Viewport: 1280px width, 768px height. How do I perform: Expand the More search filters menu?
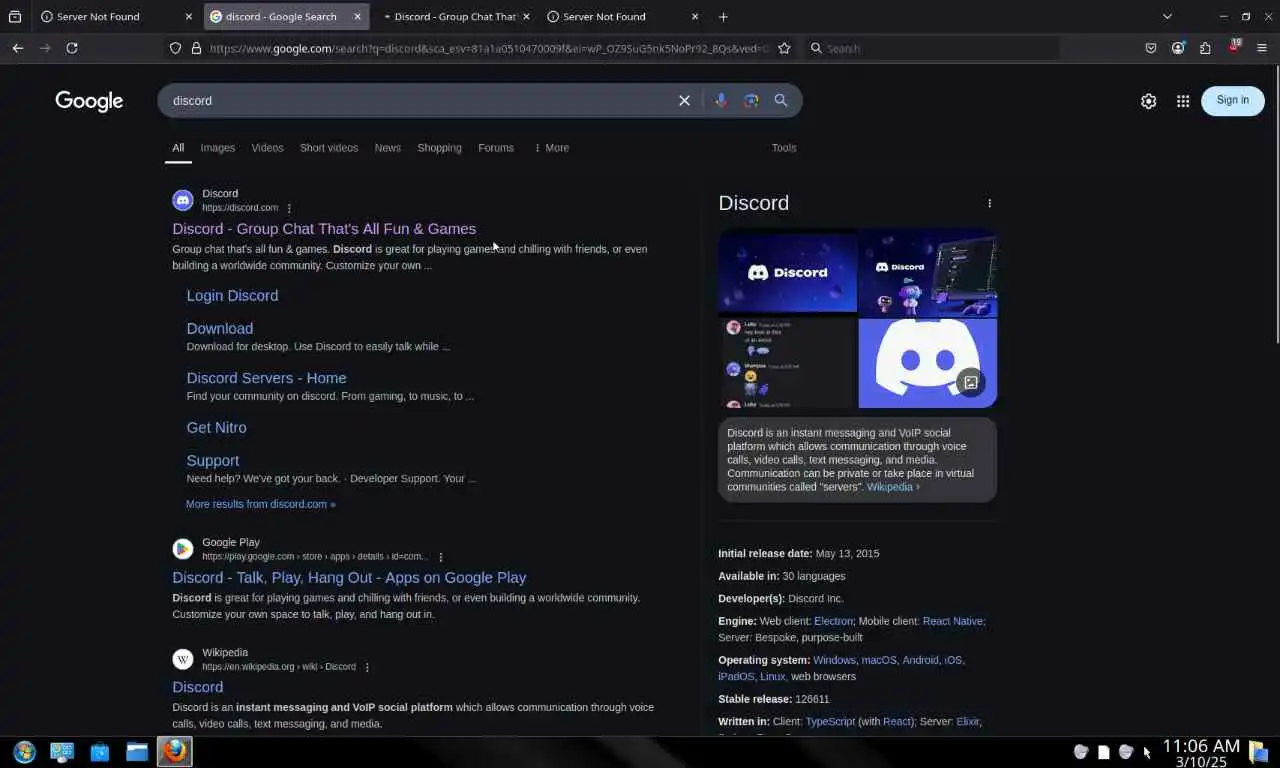click(551, 148)
